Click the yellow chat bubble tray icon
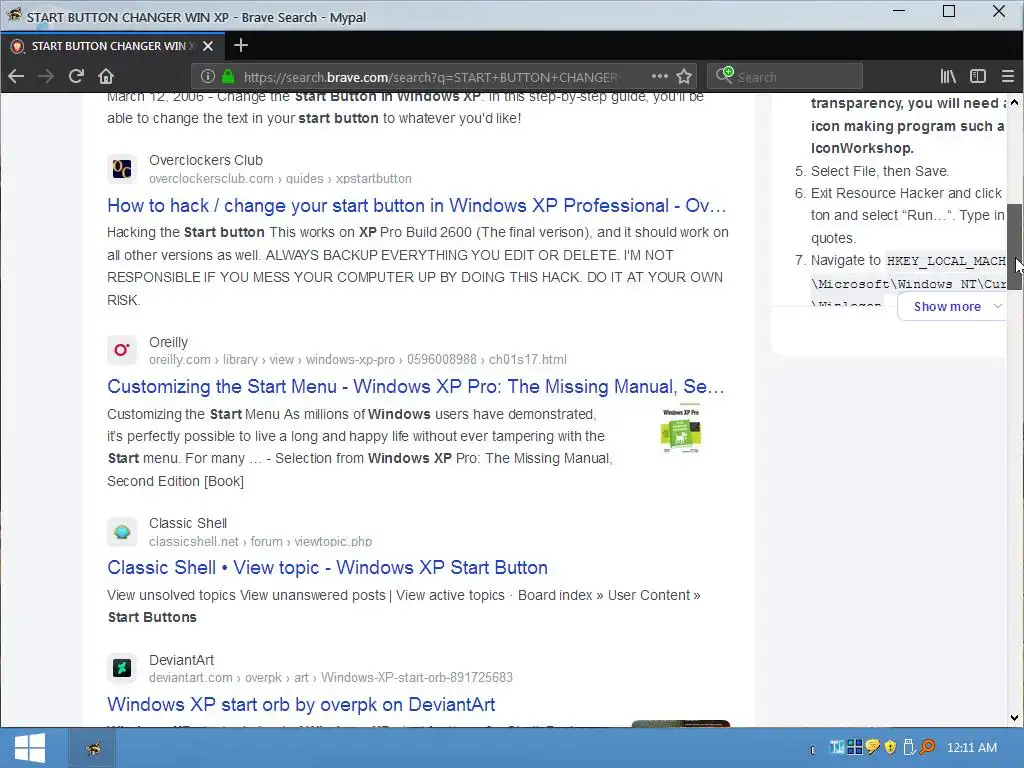This screenshot has width=1024, height=768. tap(872, 747)
